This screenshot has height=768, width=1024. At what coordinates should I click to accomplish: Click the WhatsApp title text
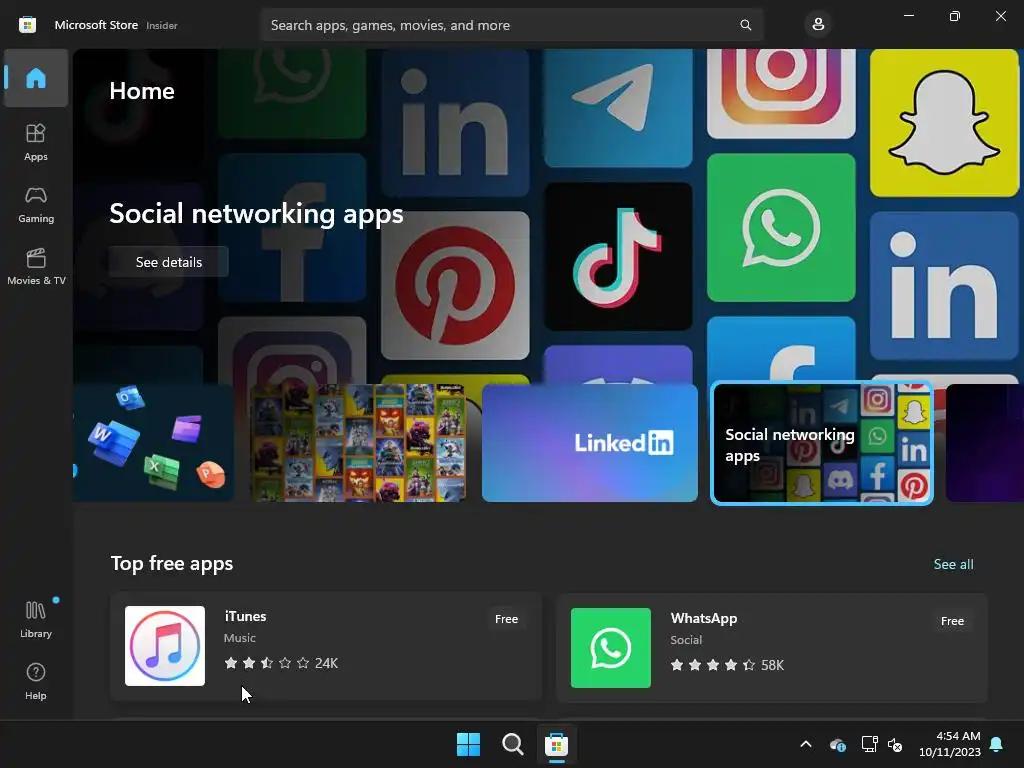pos(703,618)
